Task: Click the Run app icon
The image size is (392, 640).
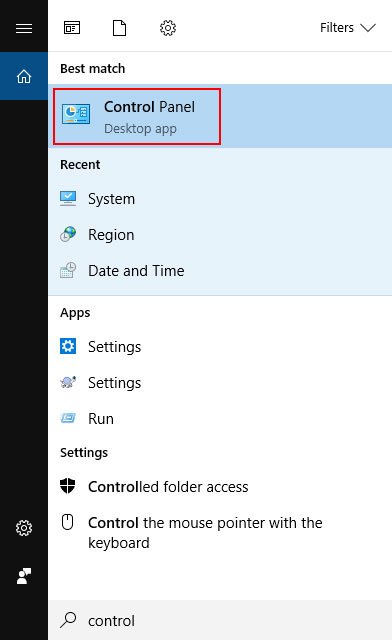Action: click(68, 418)
